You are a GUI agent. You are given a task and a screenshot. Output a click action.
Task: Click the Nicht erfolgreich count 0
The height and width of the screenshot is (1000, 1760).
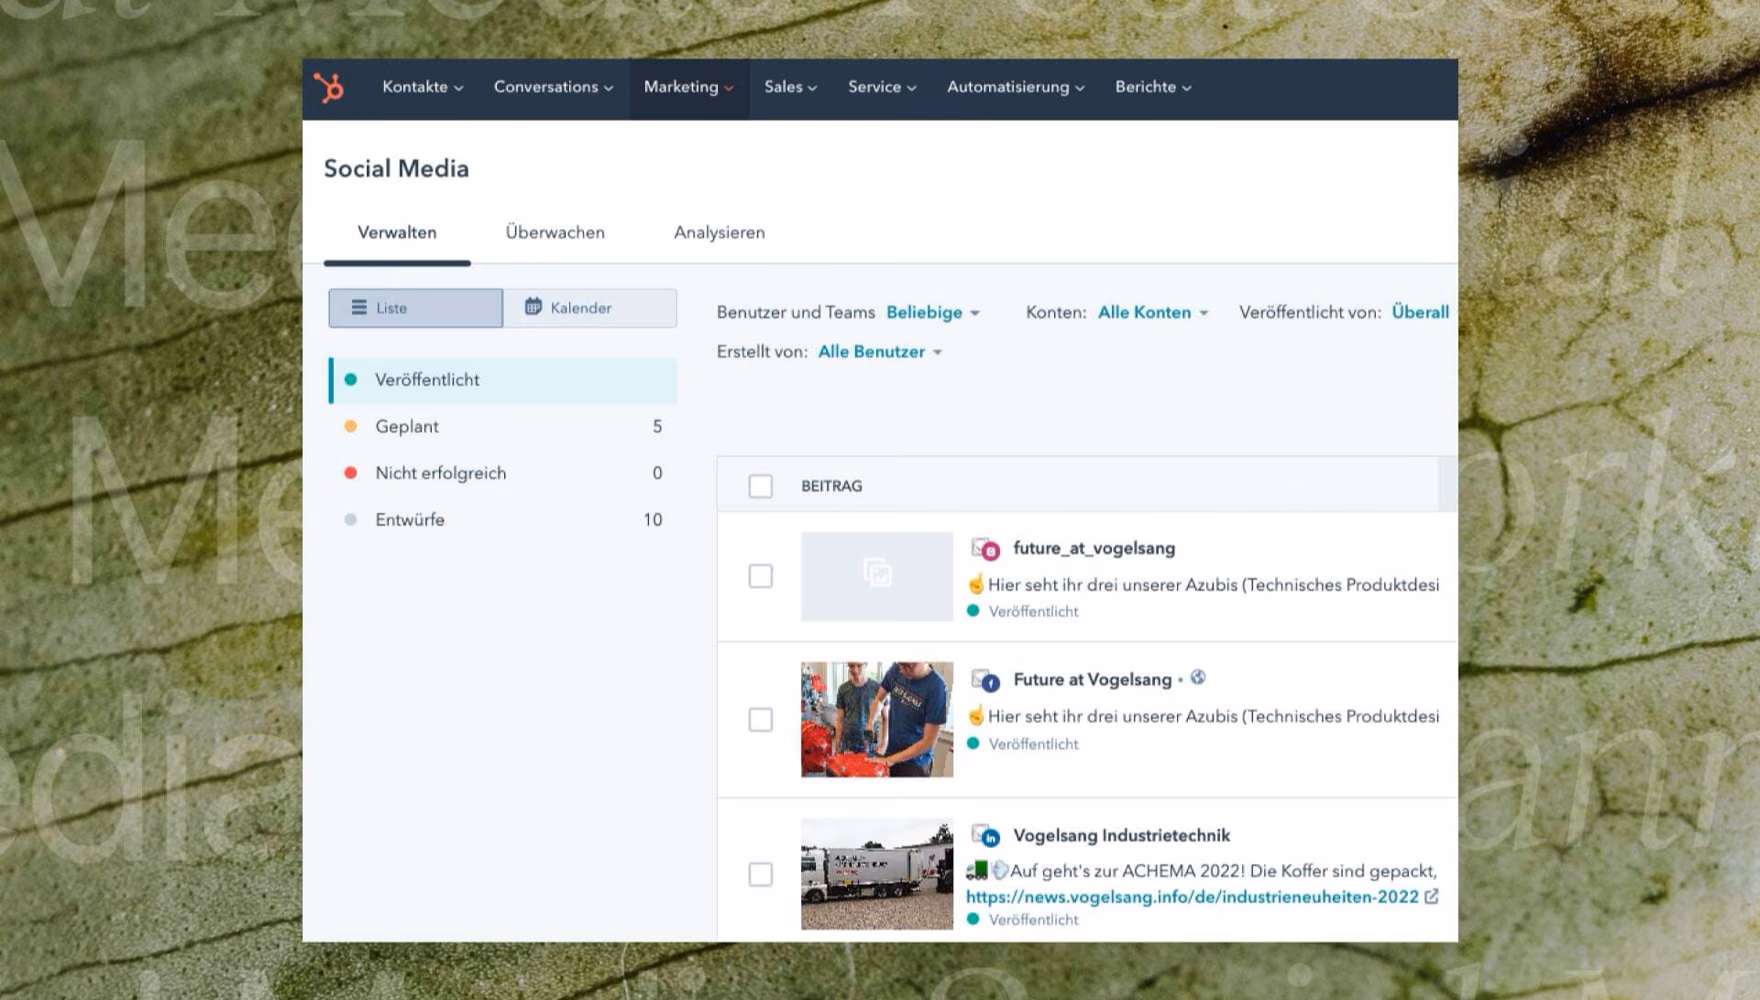point(657,473)
